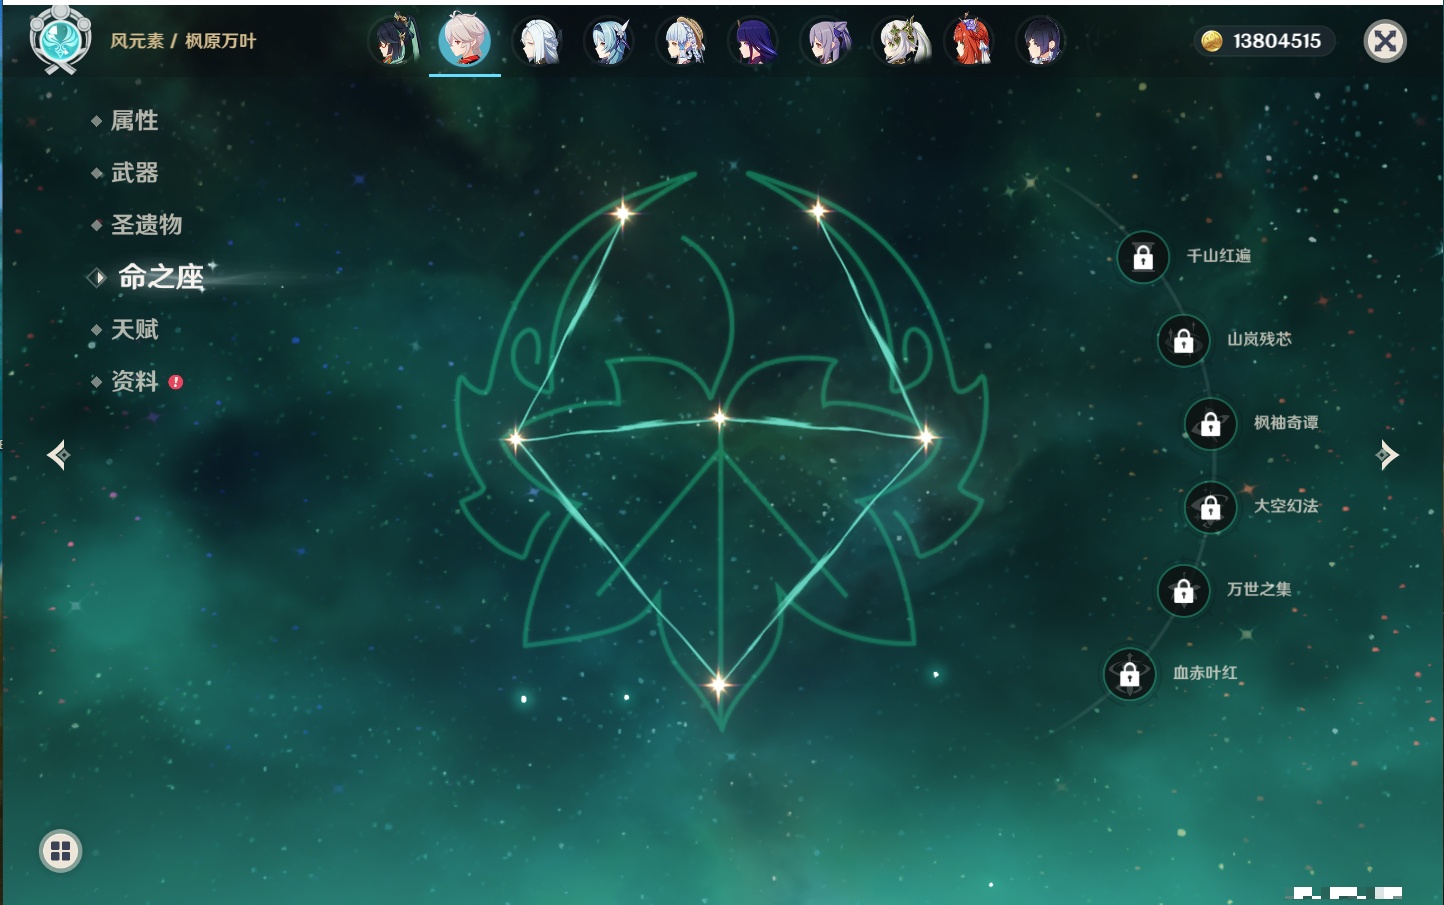Select the 命之座 constellation menu item
This screenshot has height=905, width=1444.
[161, 277]
